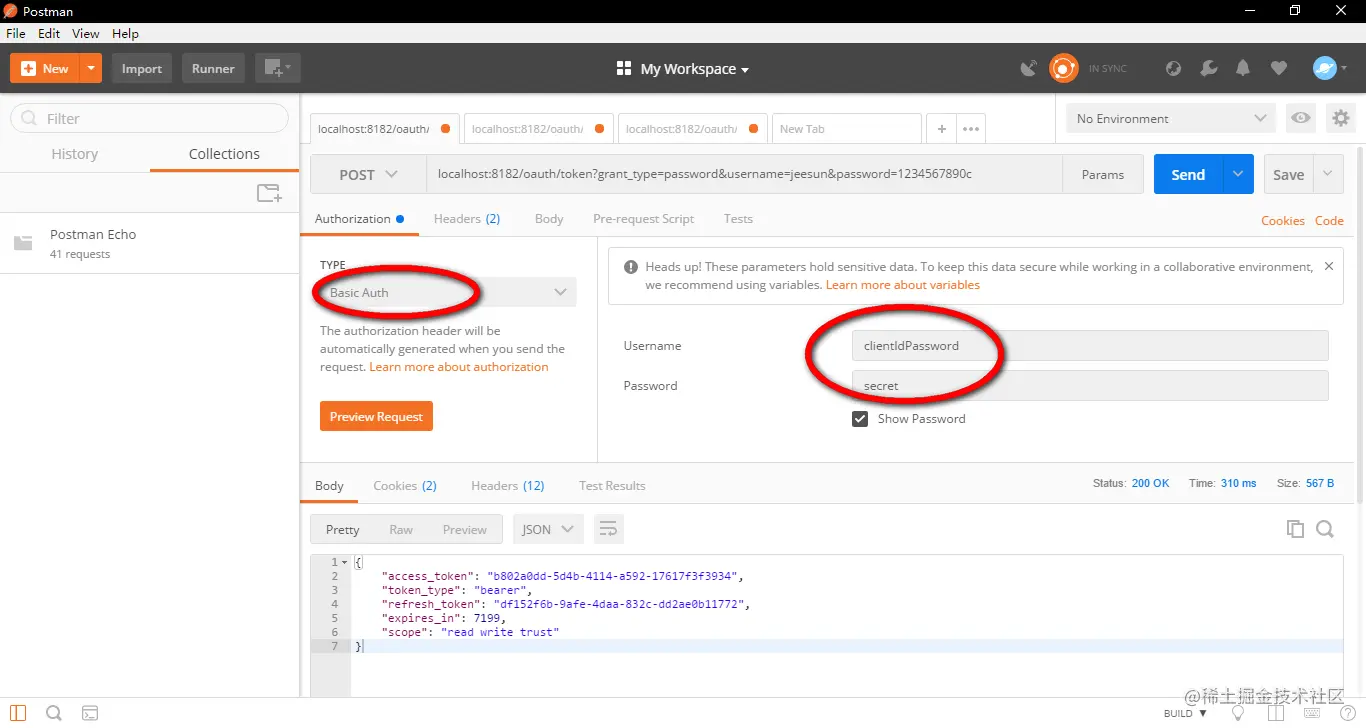Image resolution: width=1366 pixels, height=728 pixels.
Task: Switch response view to Preview
Action: [465, 529]
